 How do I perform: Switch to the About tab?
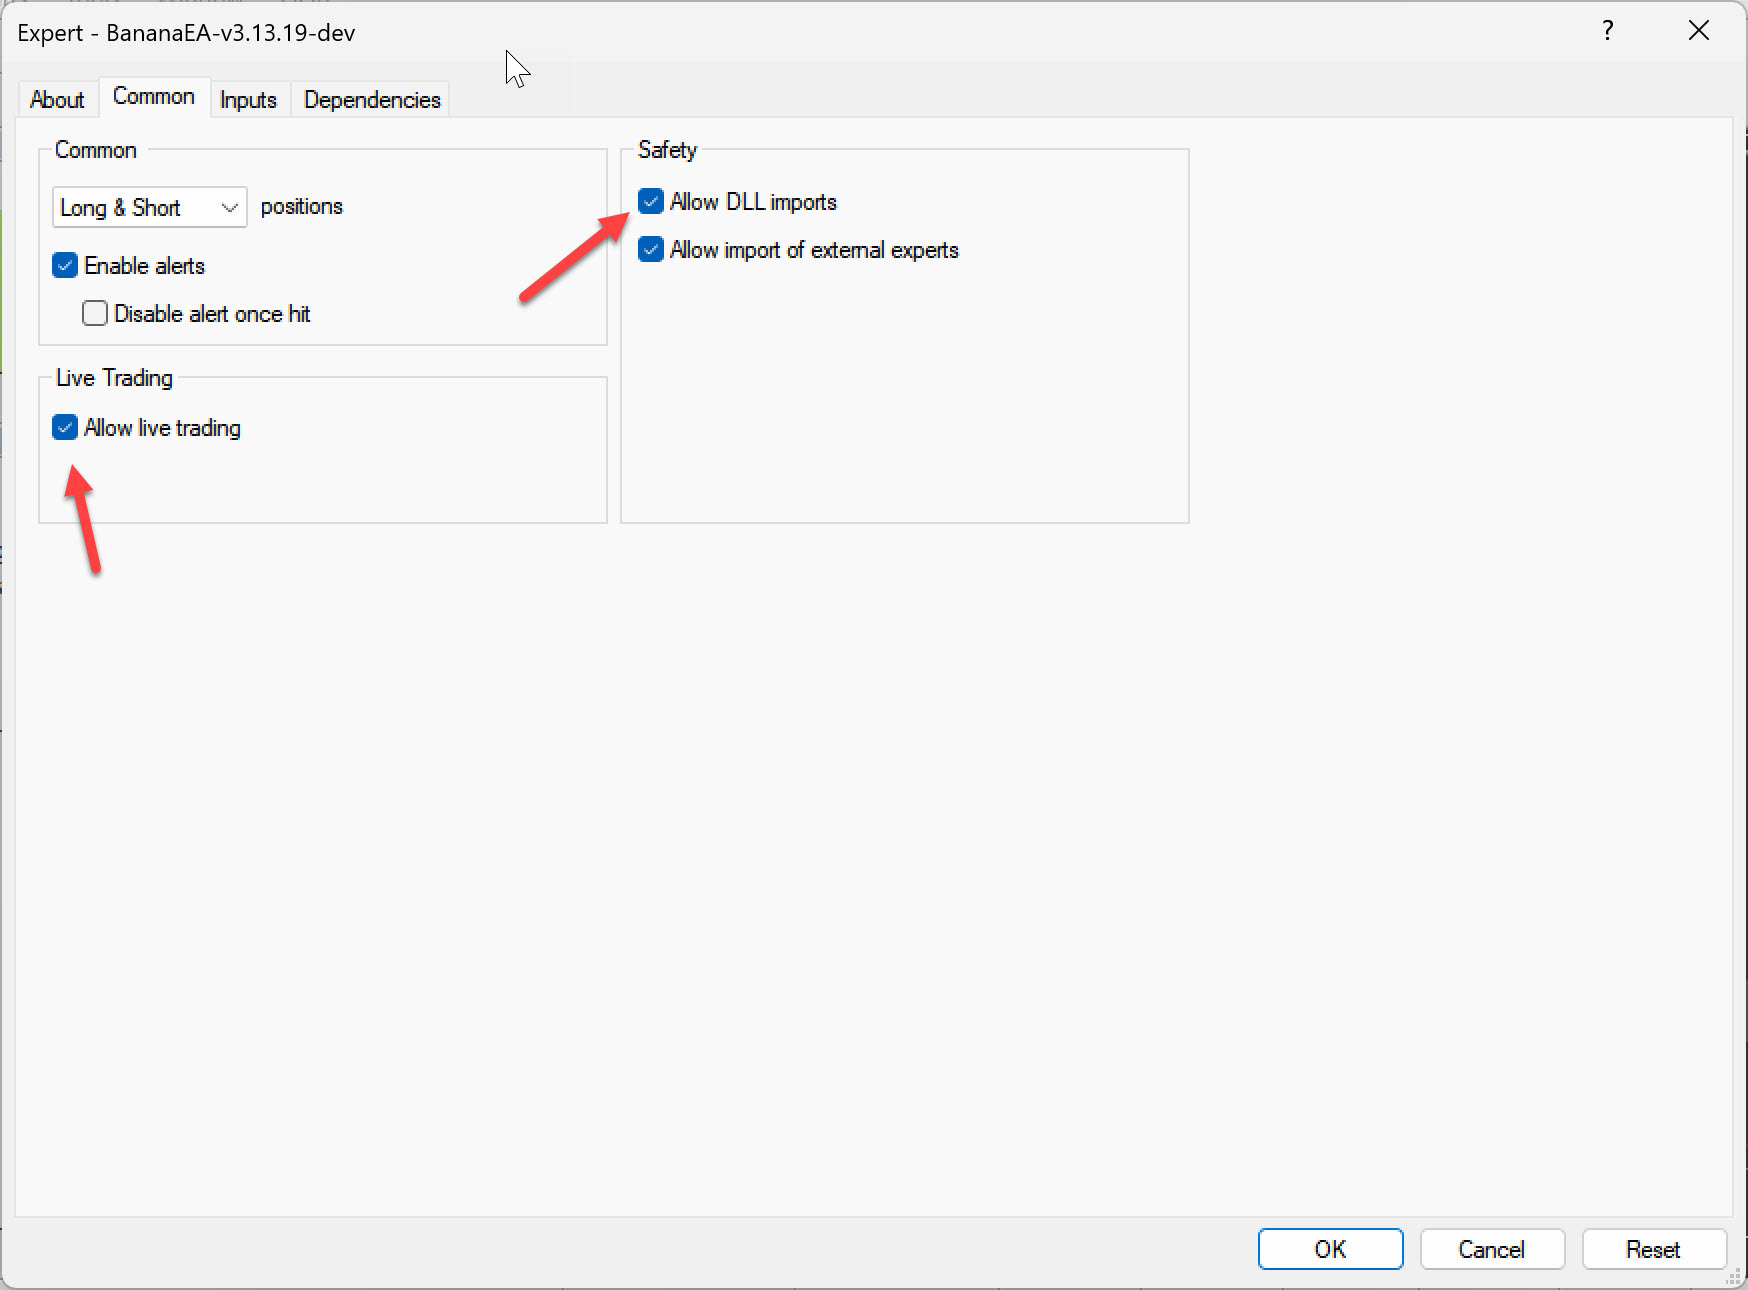[57, 100]
